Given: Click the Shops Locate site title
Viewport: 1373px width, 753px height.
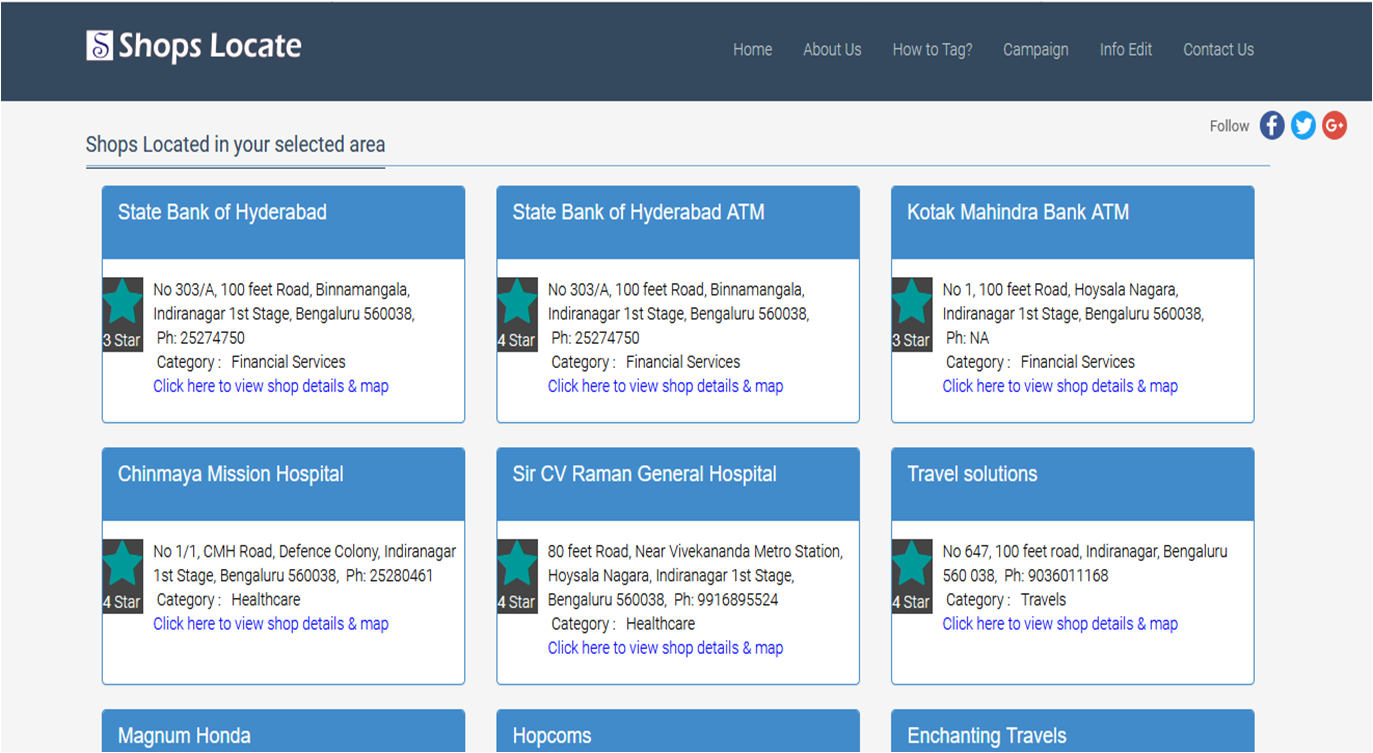Looking at the screenshot, I should (x=210, y=46).
